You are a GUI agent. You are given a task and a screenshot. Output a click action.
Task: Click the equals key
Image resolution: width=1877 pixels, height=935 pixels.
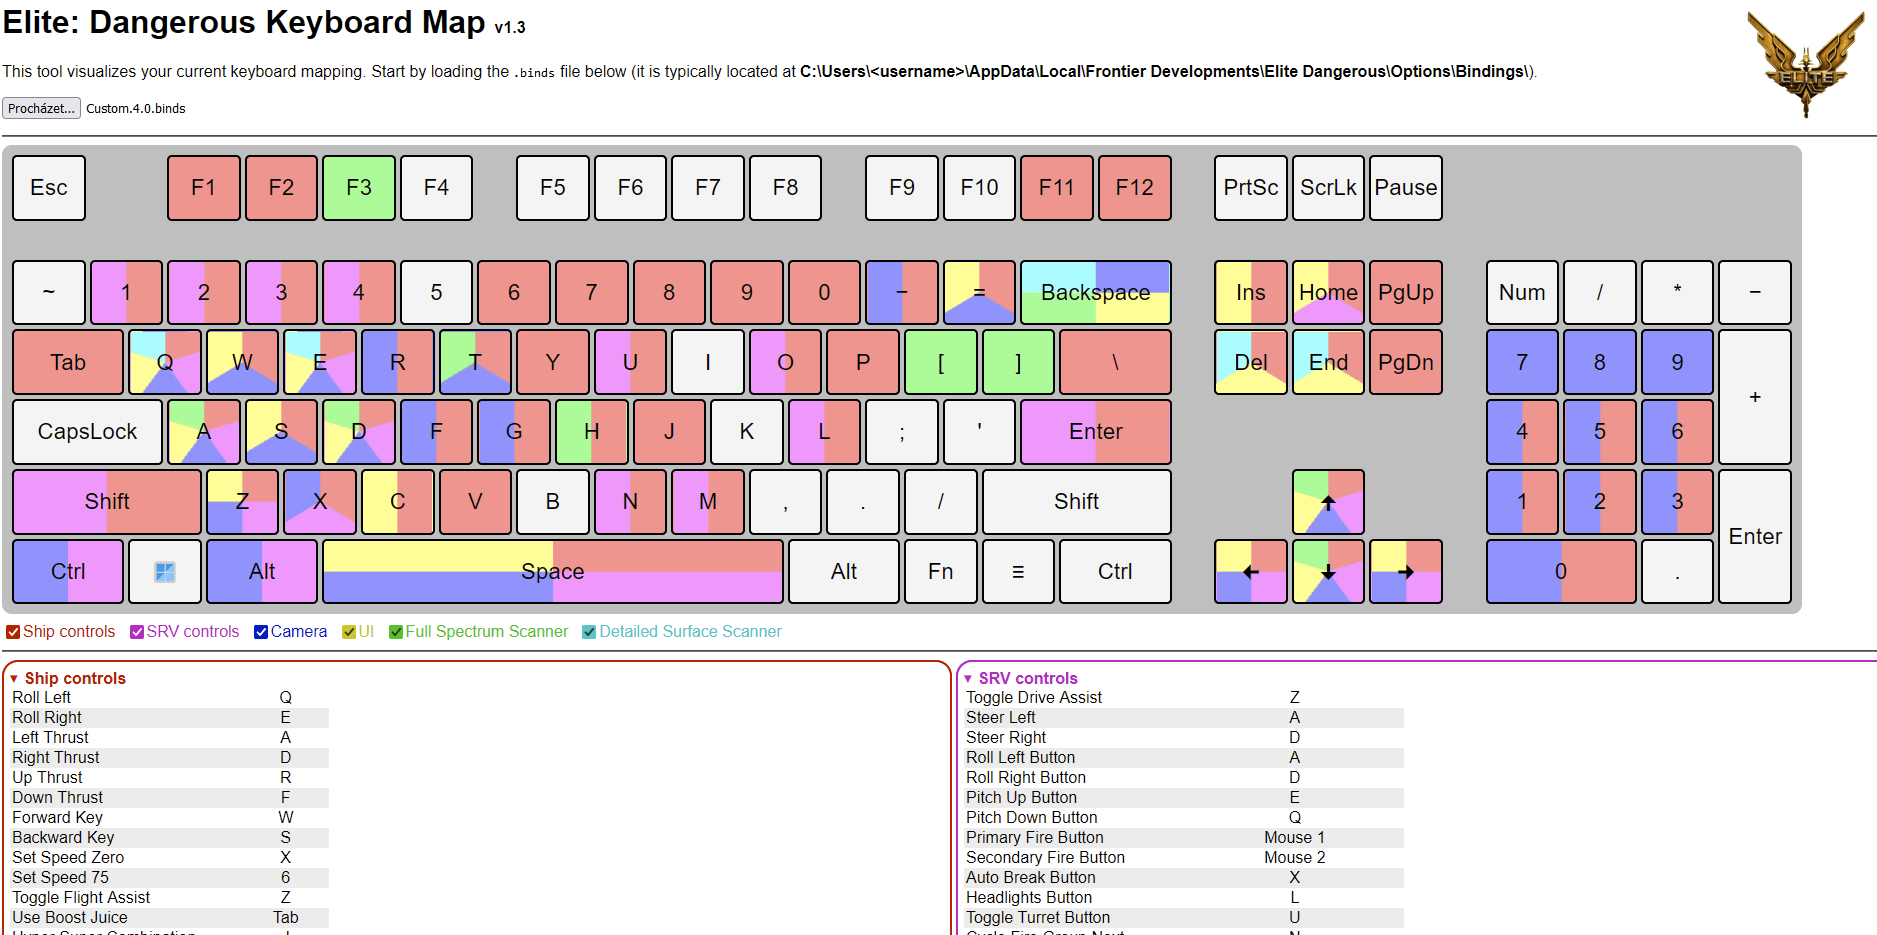pos(979,292)
